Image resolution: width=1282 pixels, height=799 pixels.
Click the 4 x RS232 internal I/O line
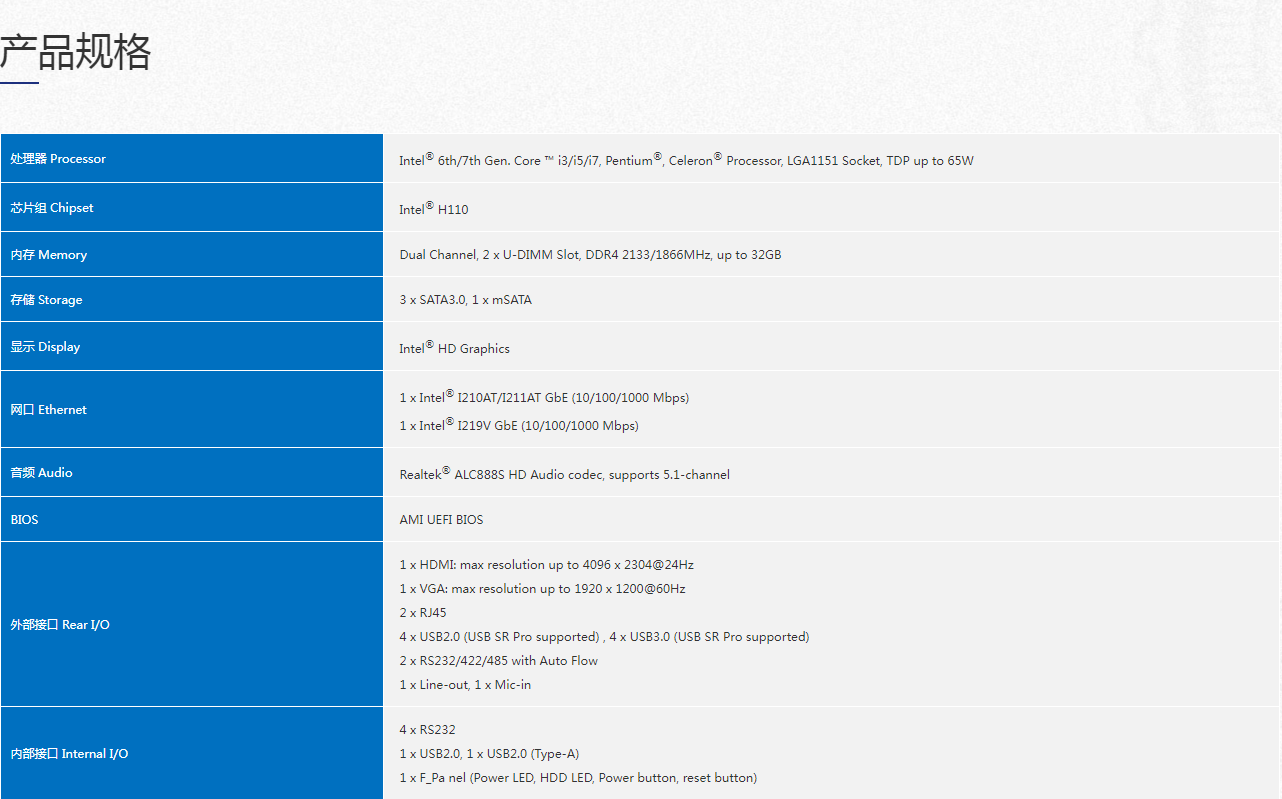pyautogui.click(x=427, y=730)
